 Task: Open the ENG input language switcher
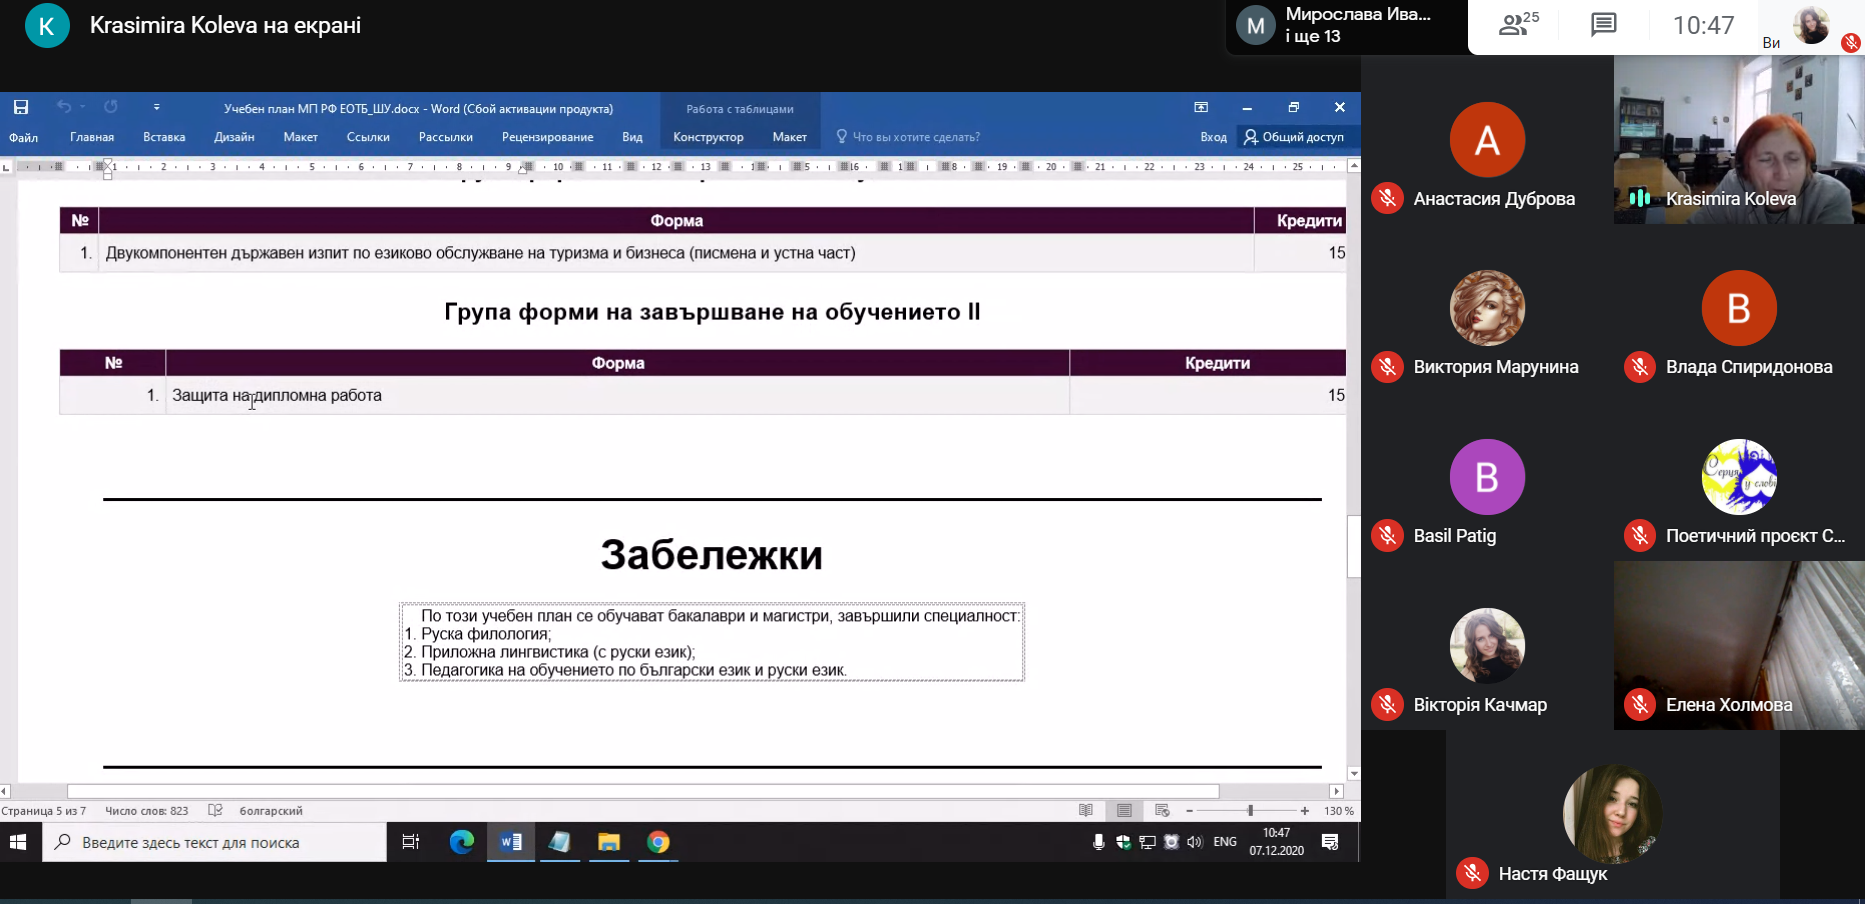pos(1225,842)
